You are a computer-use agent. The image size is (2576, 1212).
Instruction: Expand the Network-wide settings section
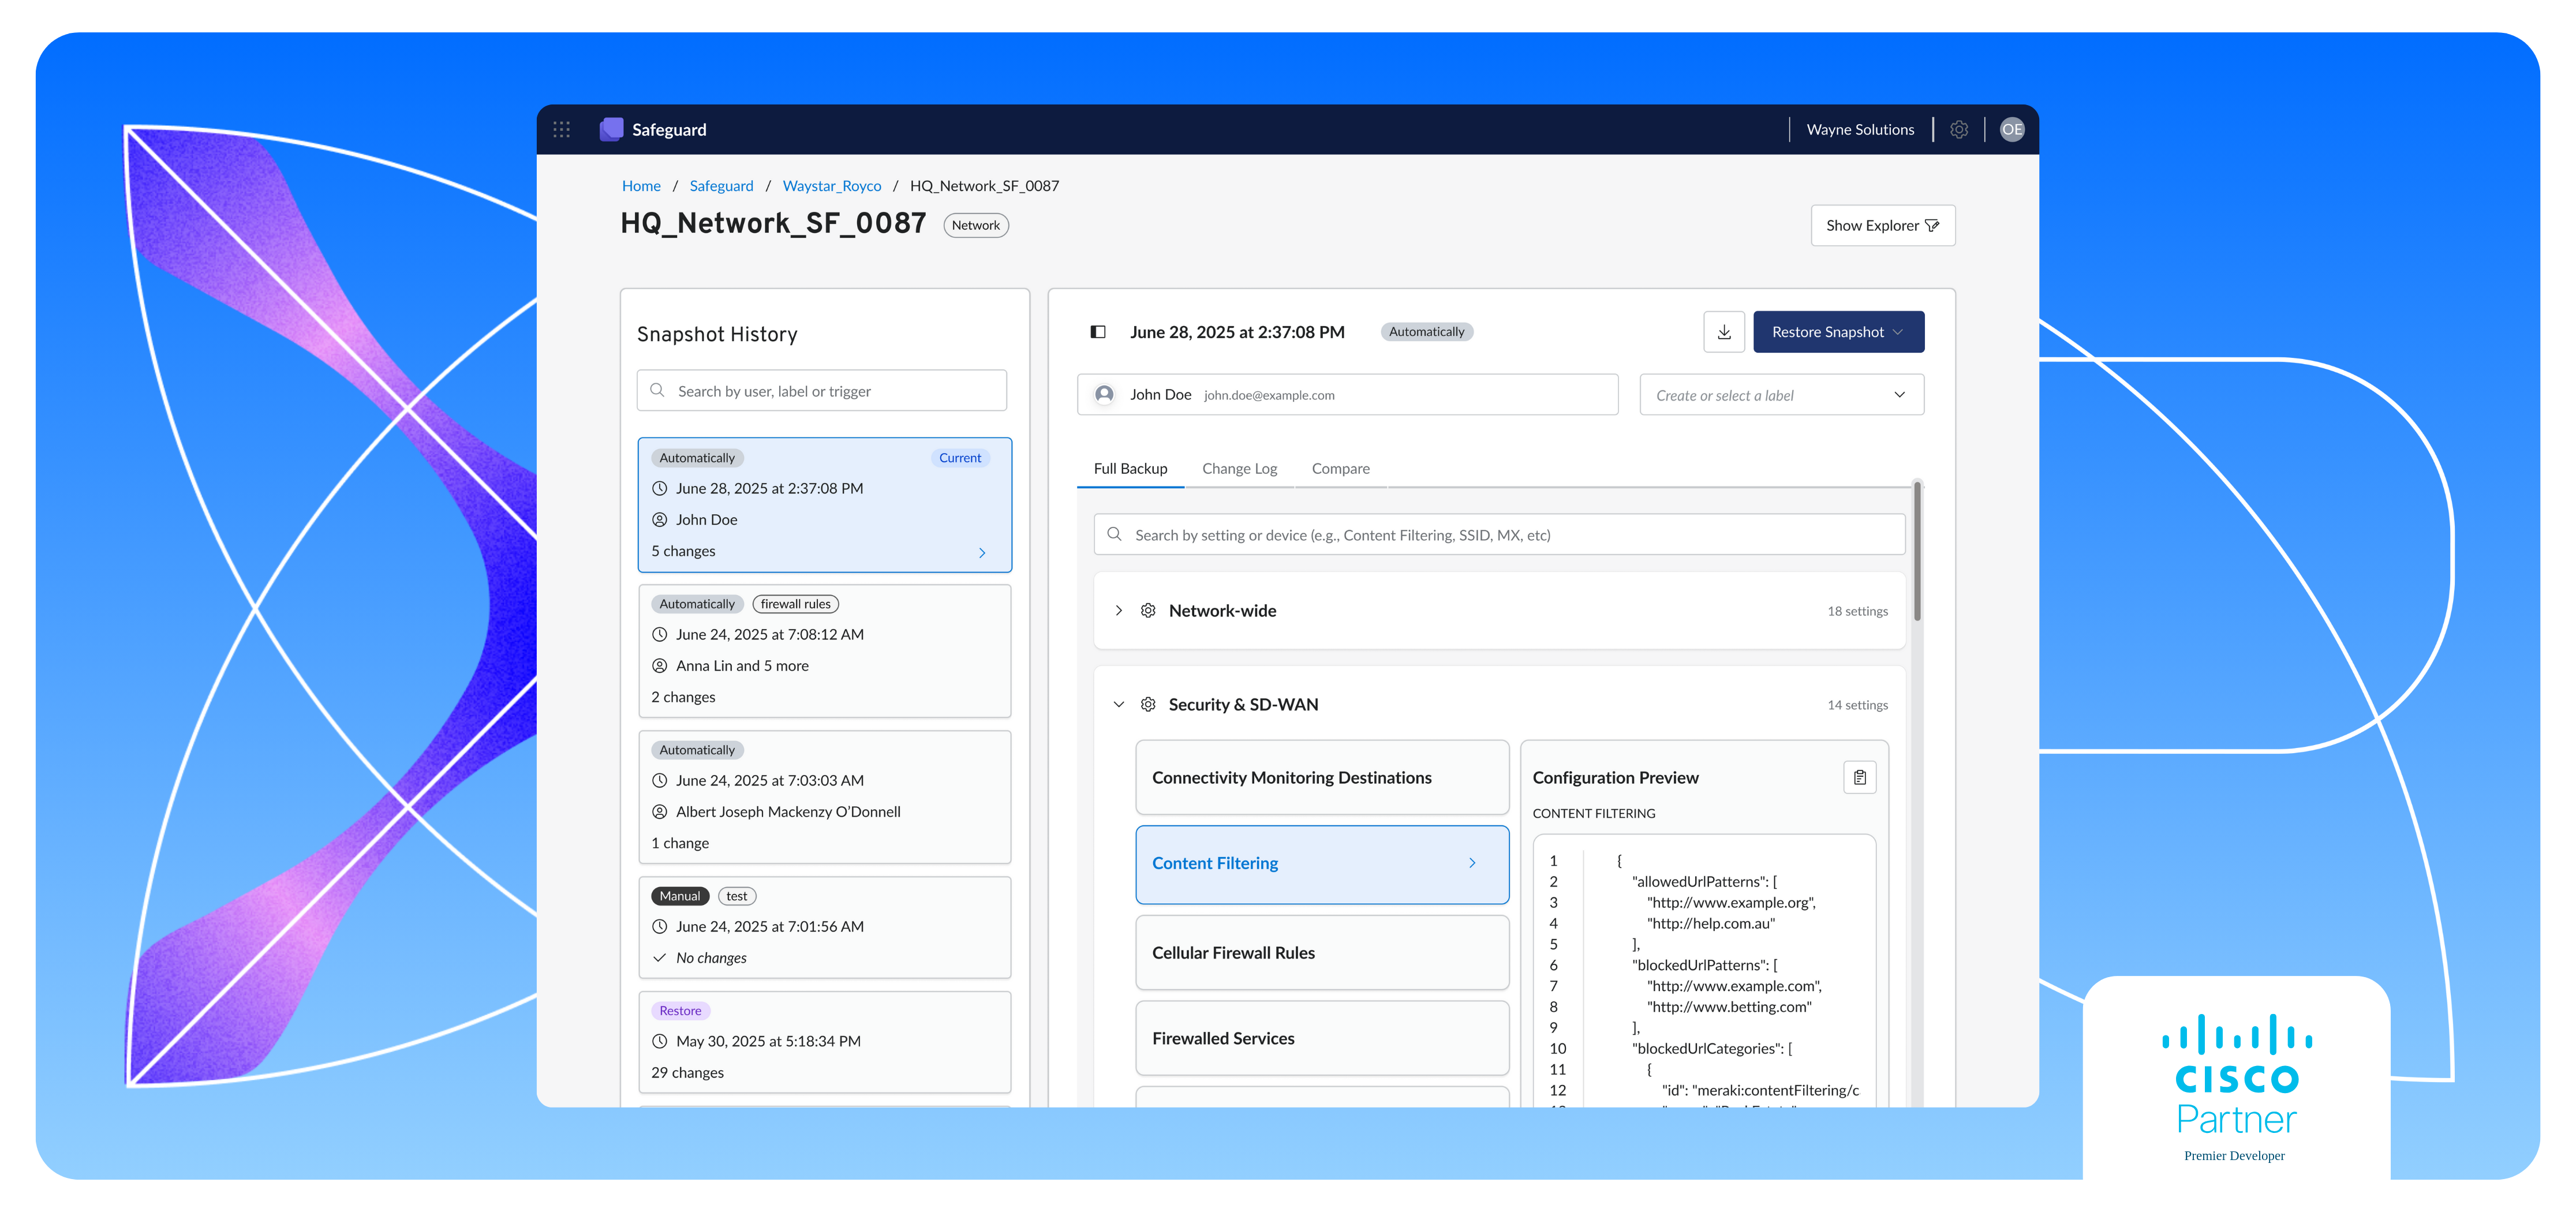[x=1119, y=610]
